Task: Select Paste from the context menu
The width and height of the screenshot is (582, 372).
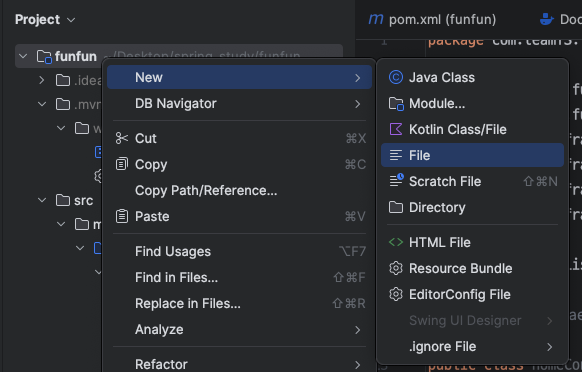Action: click(239, 216)
